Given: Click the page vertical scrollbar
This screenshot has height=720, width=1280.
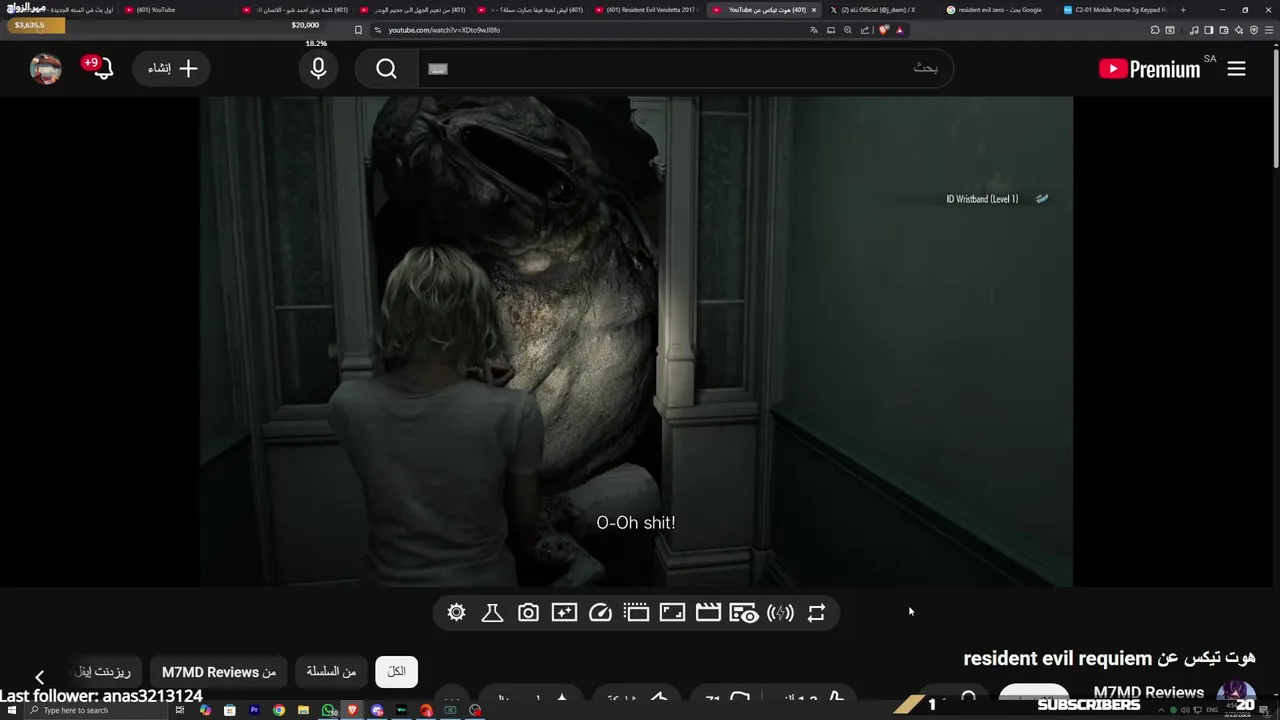Looking at the screenshot, I should [x=1276, y=108].
